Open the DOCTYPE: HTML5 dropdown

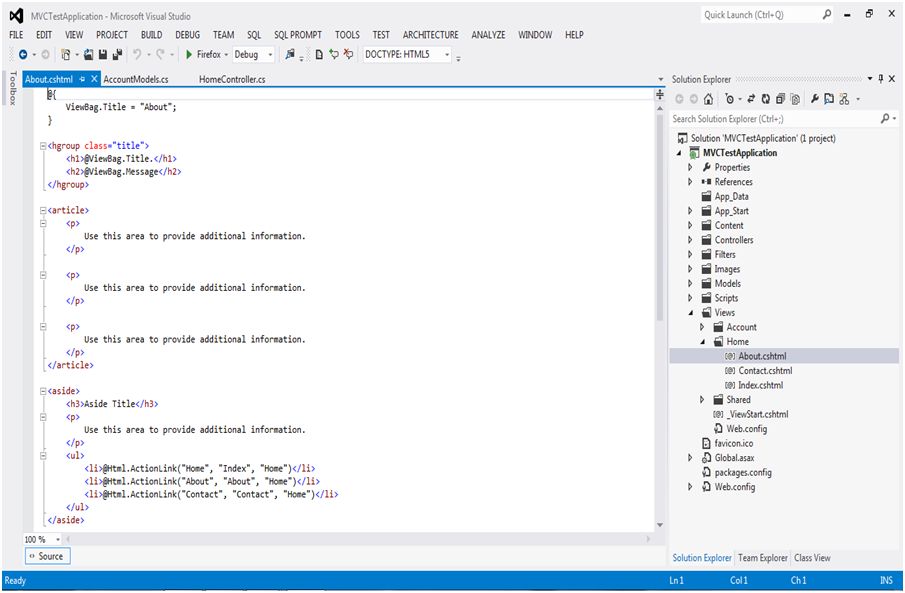[447, 55]
